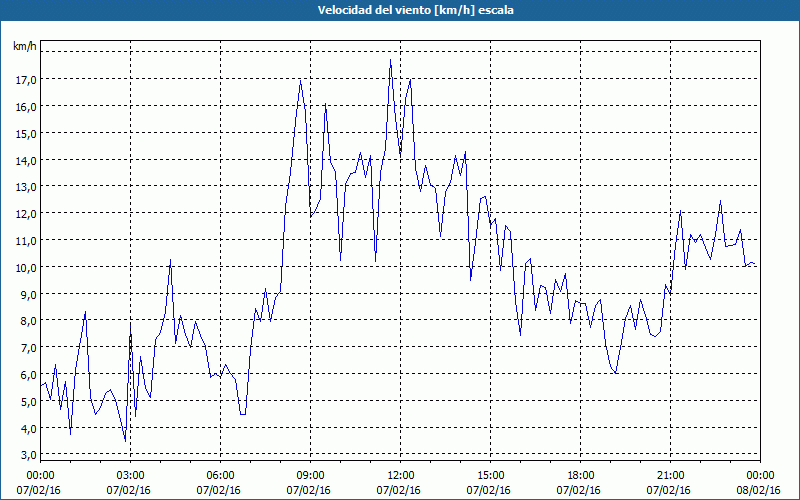Click the 16,0 y-axis value
800x500 pixels.
tap(27, 107)
